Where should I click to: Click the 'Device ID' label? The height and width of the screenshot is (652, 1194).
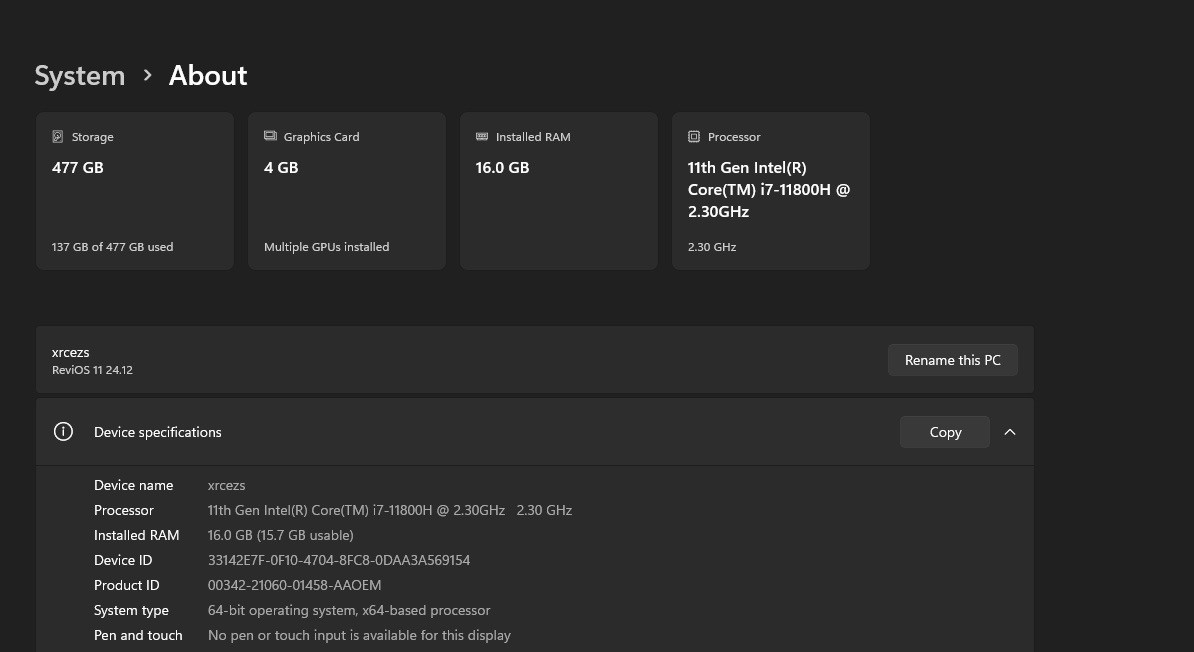(123, 561)
